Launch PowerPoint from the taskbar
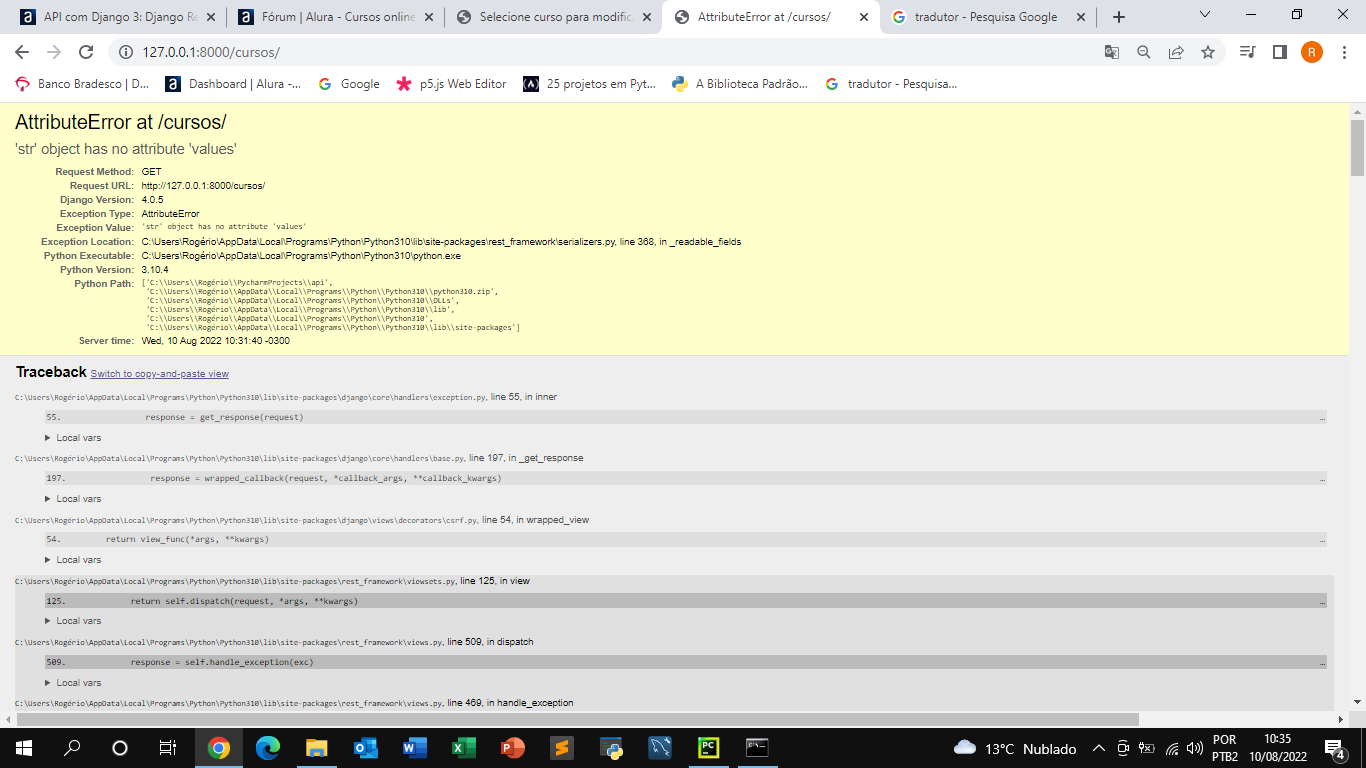The image size is (1366, 768). (512, 748)
